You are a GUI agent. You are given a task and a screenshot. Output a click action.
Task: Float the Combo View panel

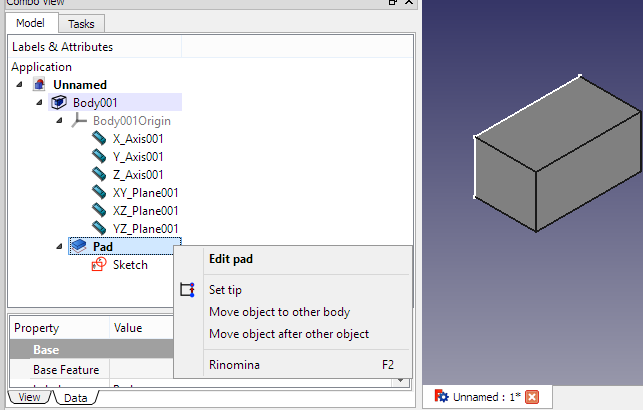(x=392, y=2)
